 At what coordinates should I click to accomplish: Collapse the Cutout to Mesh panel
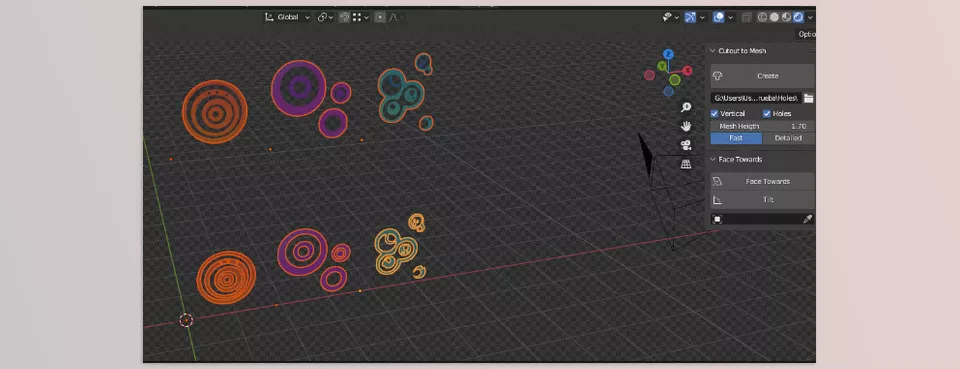click(x=713, y=51)
